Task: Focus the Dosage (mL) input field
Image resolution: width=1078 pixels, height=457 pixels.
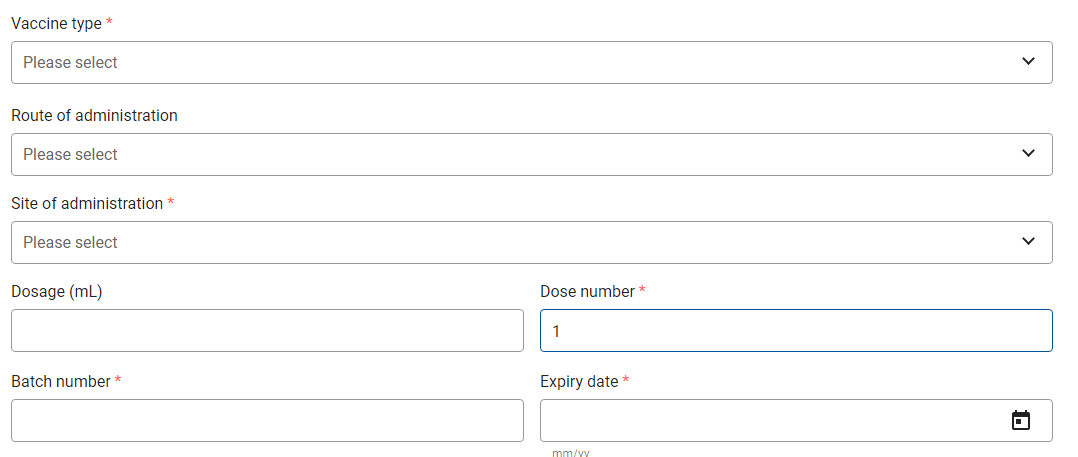Action: tap(267, 331)
